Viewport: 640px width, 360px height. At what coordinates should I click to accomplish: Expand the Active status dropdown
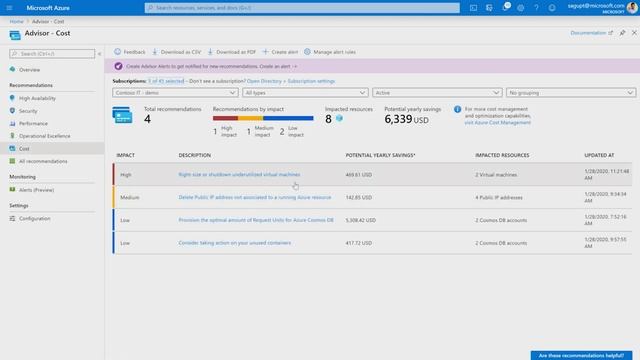(x=437, y=93)
